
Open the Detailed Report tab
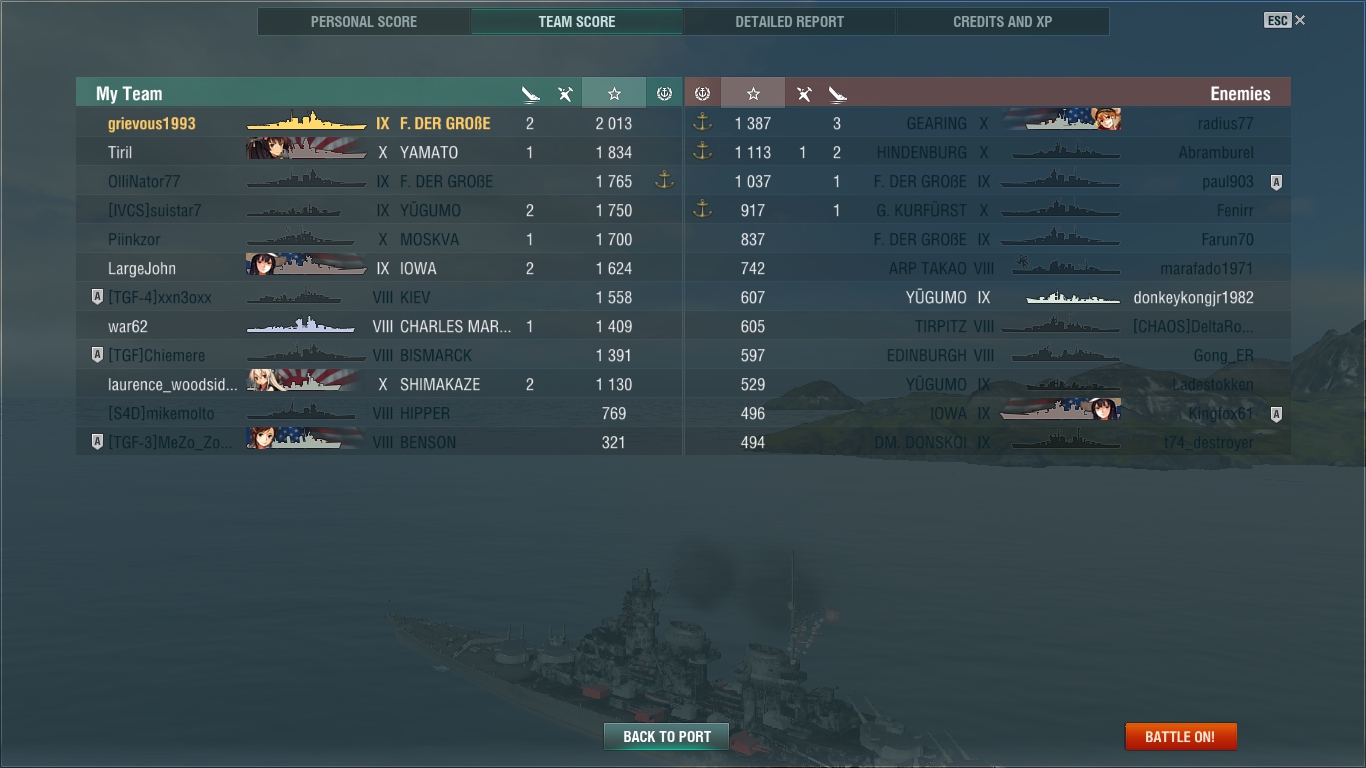789,21
